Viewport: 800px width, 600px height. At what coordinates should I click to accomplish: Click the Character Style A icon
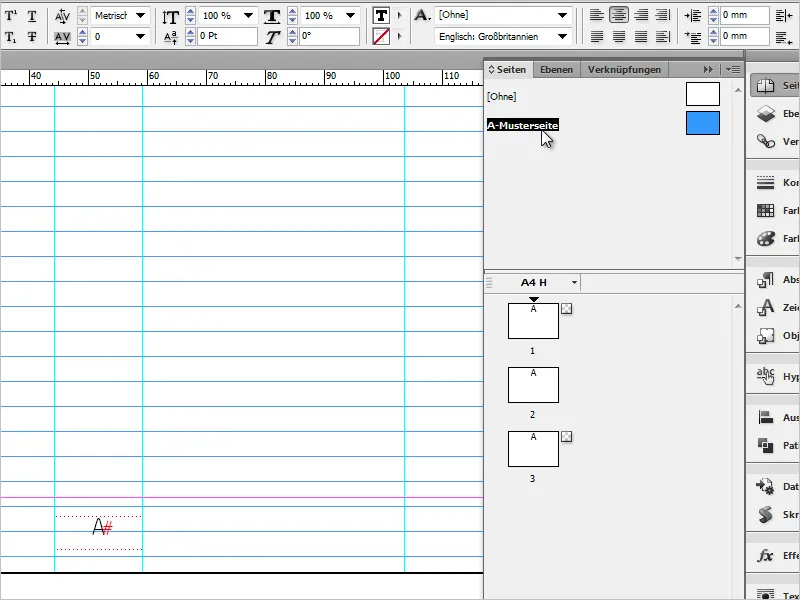[x=421, y=15]
